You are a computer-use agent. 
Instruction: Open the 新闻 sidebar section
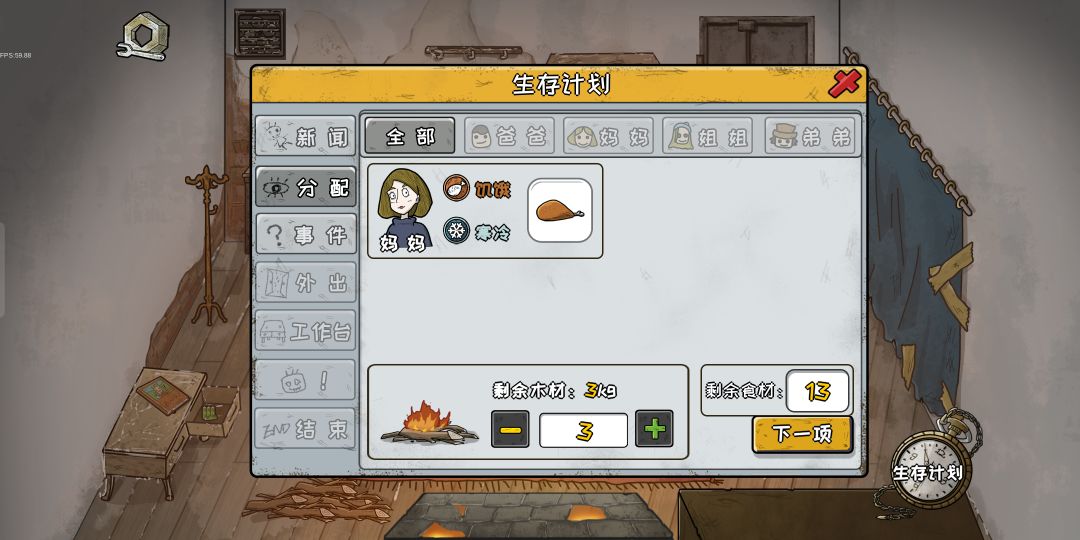[306, 136]
